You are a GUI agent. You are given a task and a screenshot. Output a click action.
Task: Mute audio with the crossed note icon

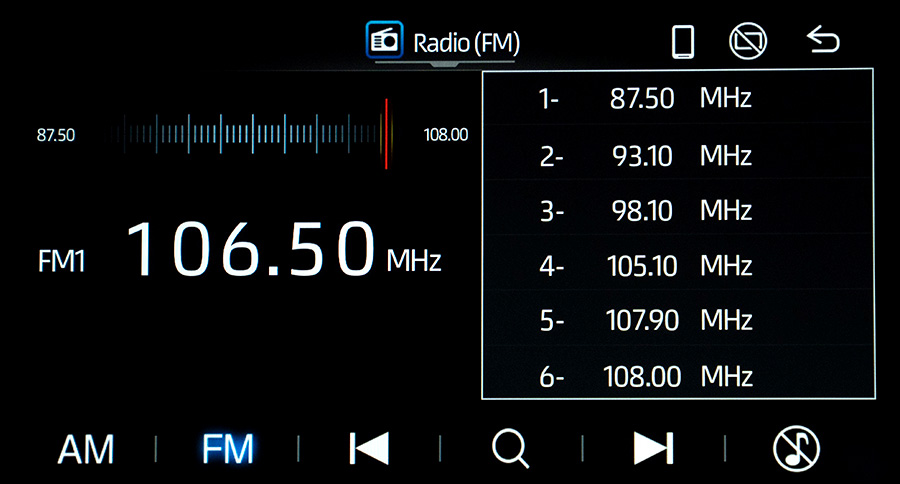click(x=797, y=449)
